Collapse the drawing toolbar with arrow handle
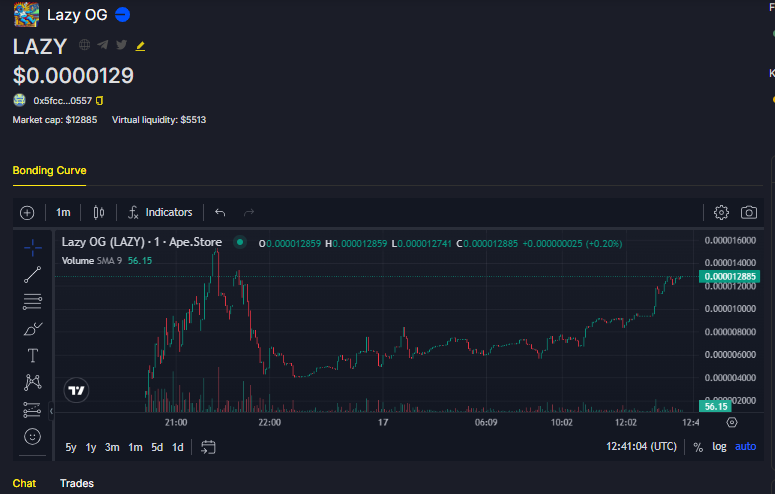Screen dimensions: 775x494 point(51,411)
